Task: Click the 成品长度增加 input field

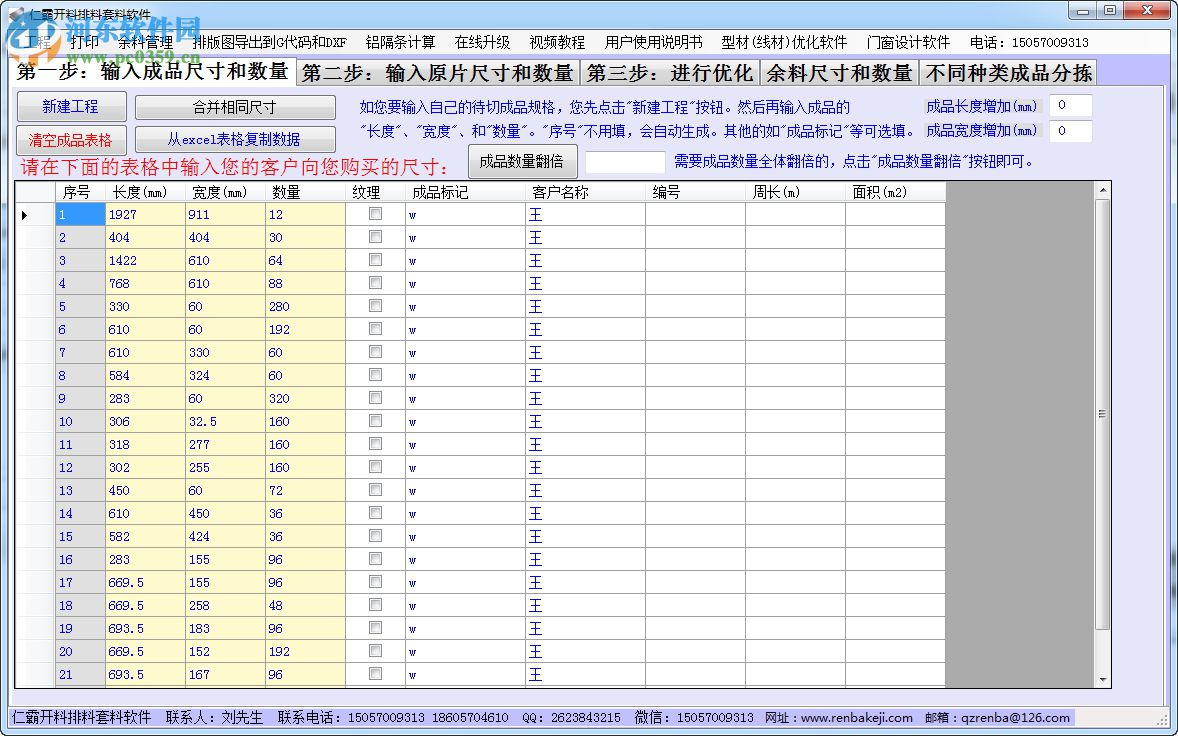Action: (1069, 106)
